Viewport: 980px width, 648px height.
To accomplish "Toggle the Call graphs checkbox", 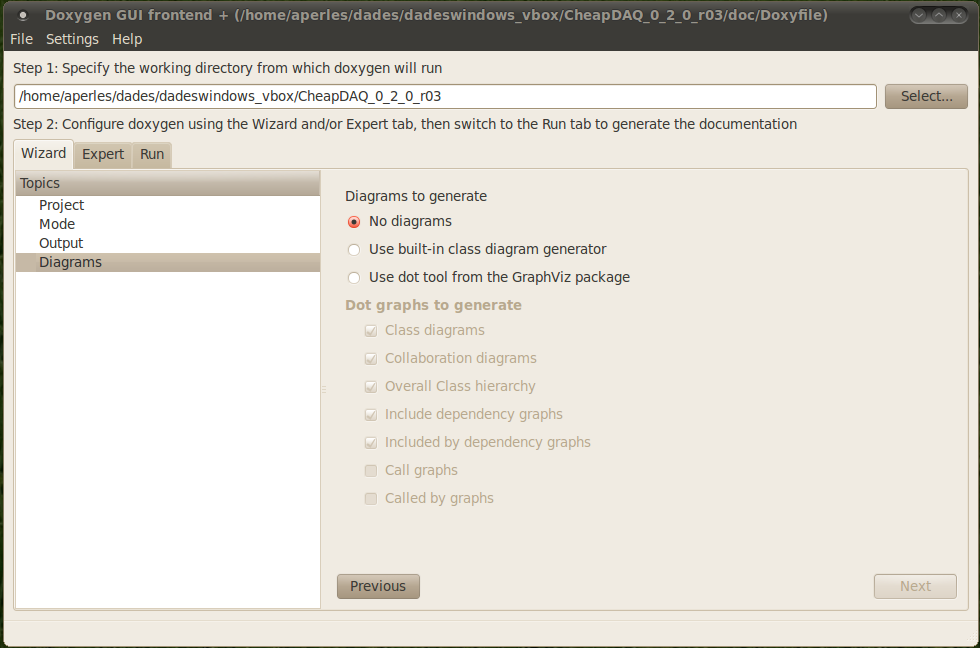I will click(x=371, y=471).
